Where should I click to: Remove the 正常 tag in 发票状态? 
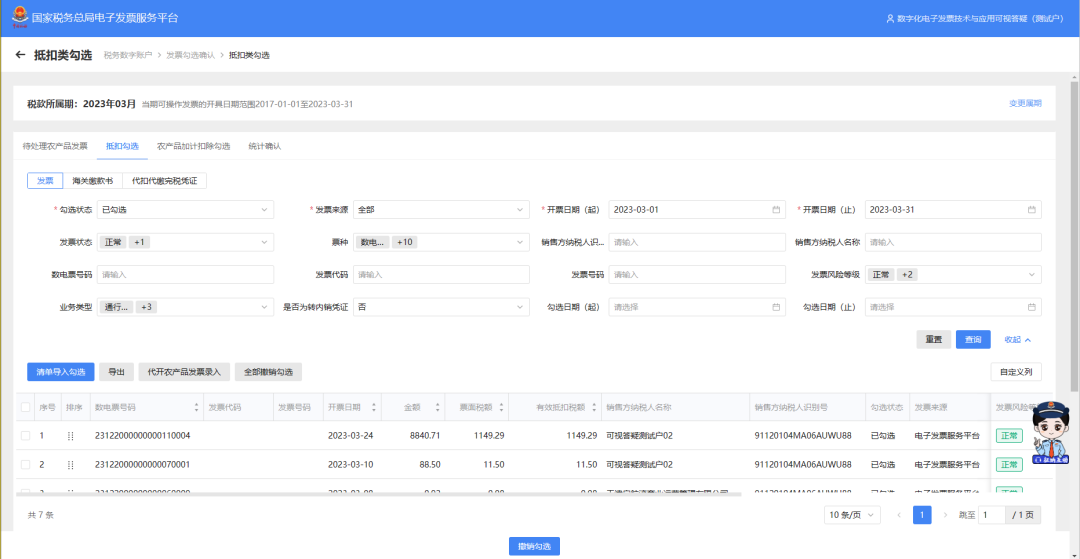click(114, 242)
